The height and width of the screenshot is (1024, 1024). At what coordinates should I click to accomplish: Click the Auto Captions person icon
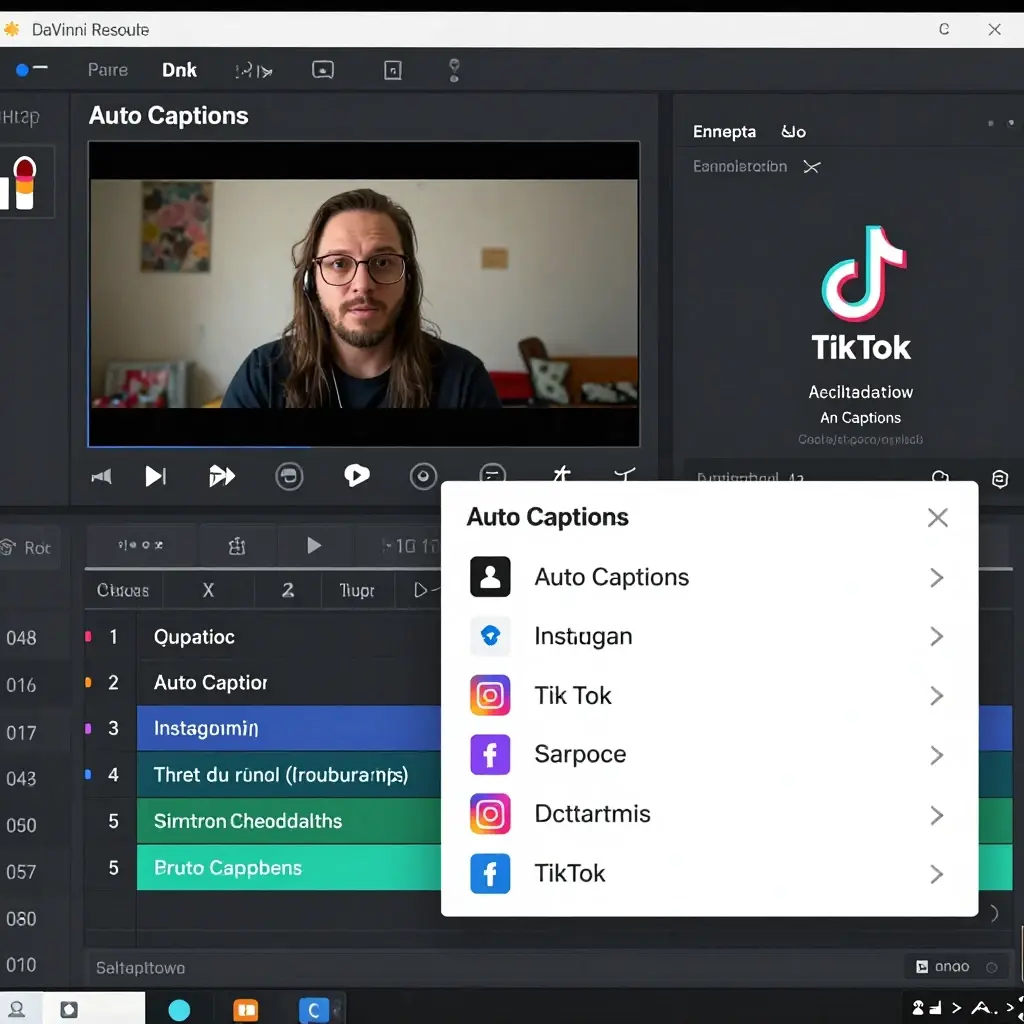tap(489, 577)
